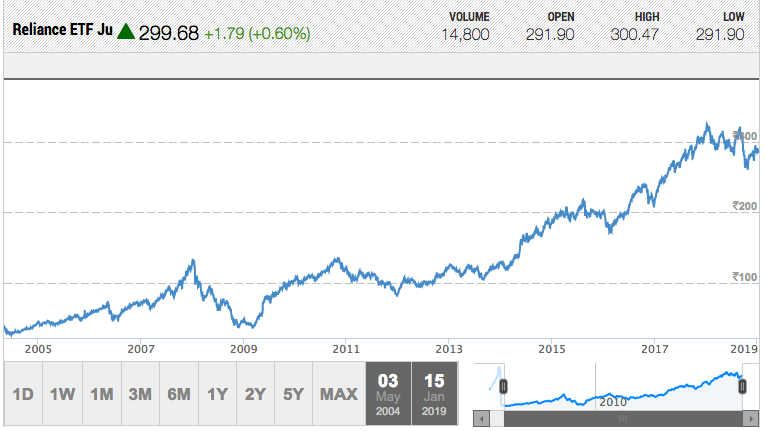The image size is (765, 431).
Task: Click the Reliance ETF Ju title
Action: tap(62, 30)
